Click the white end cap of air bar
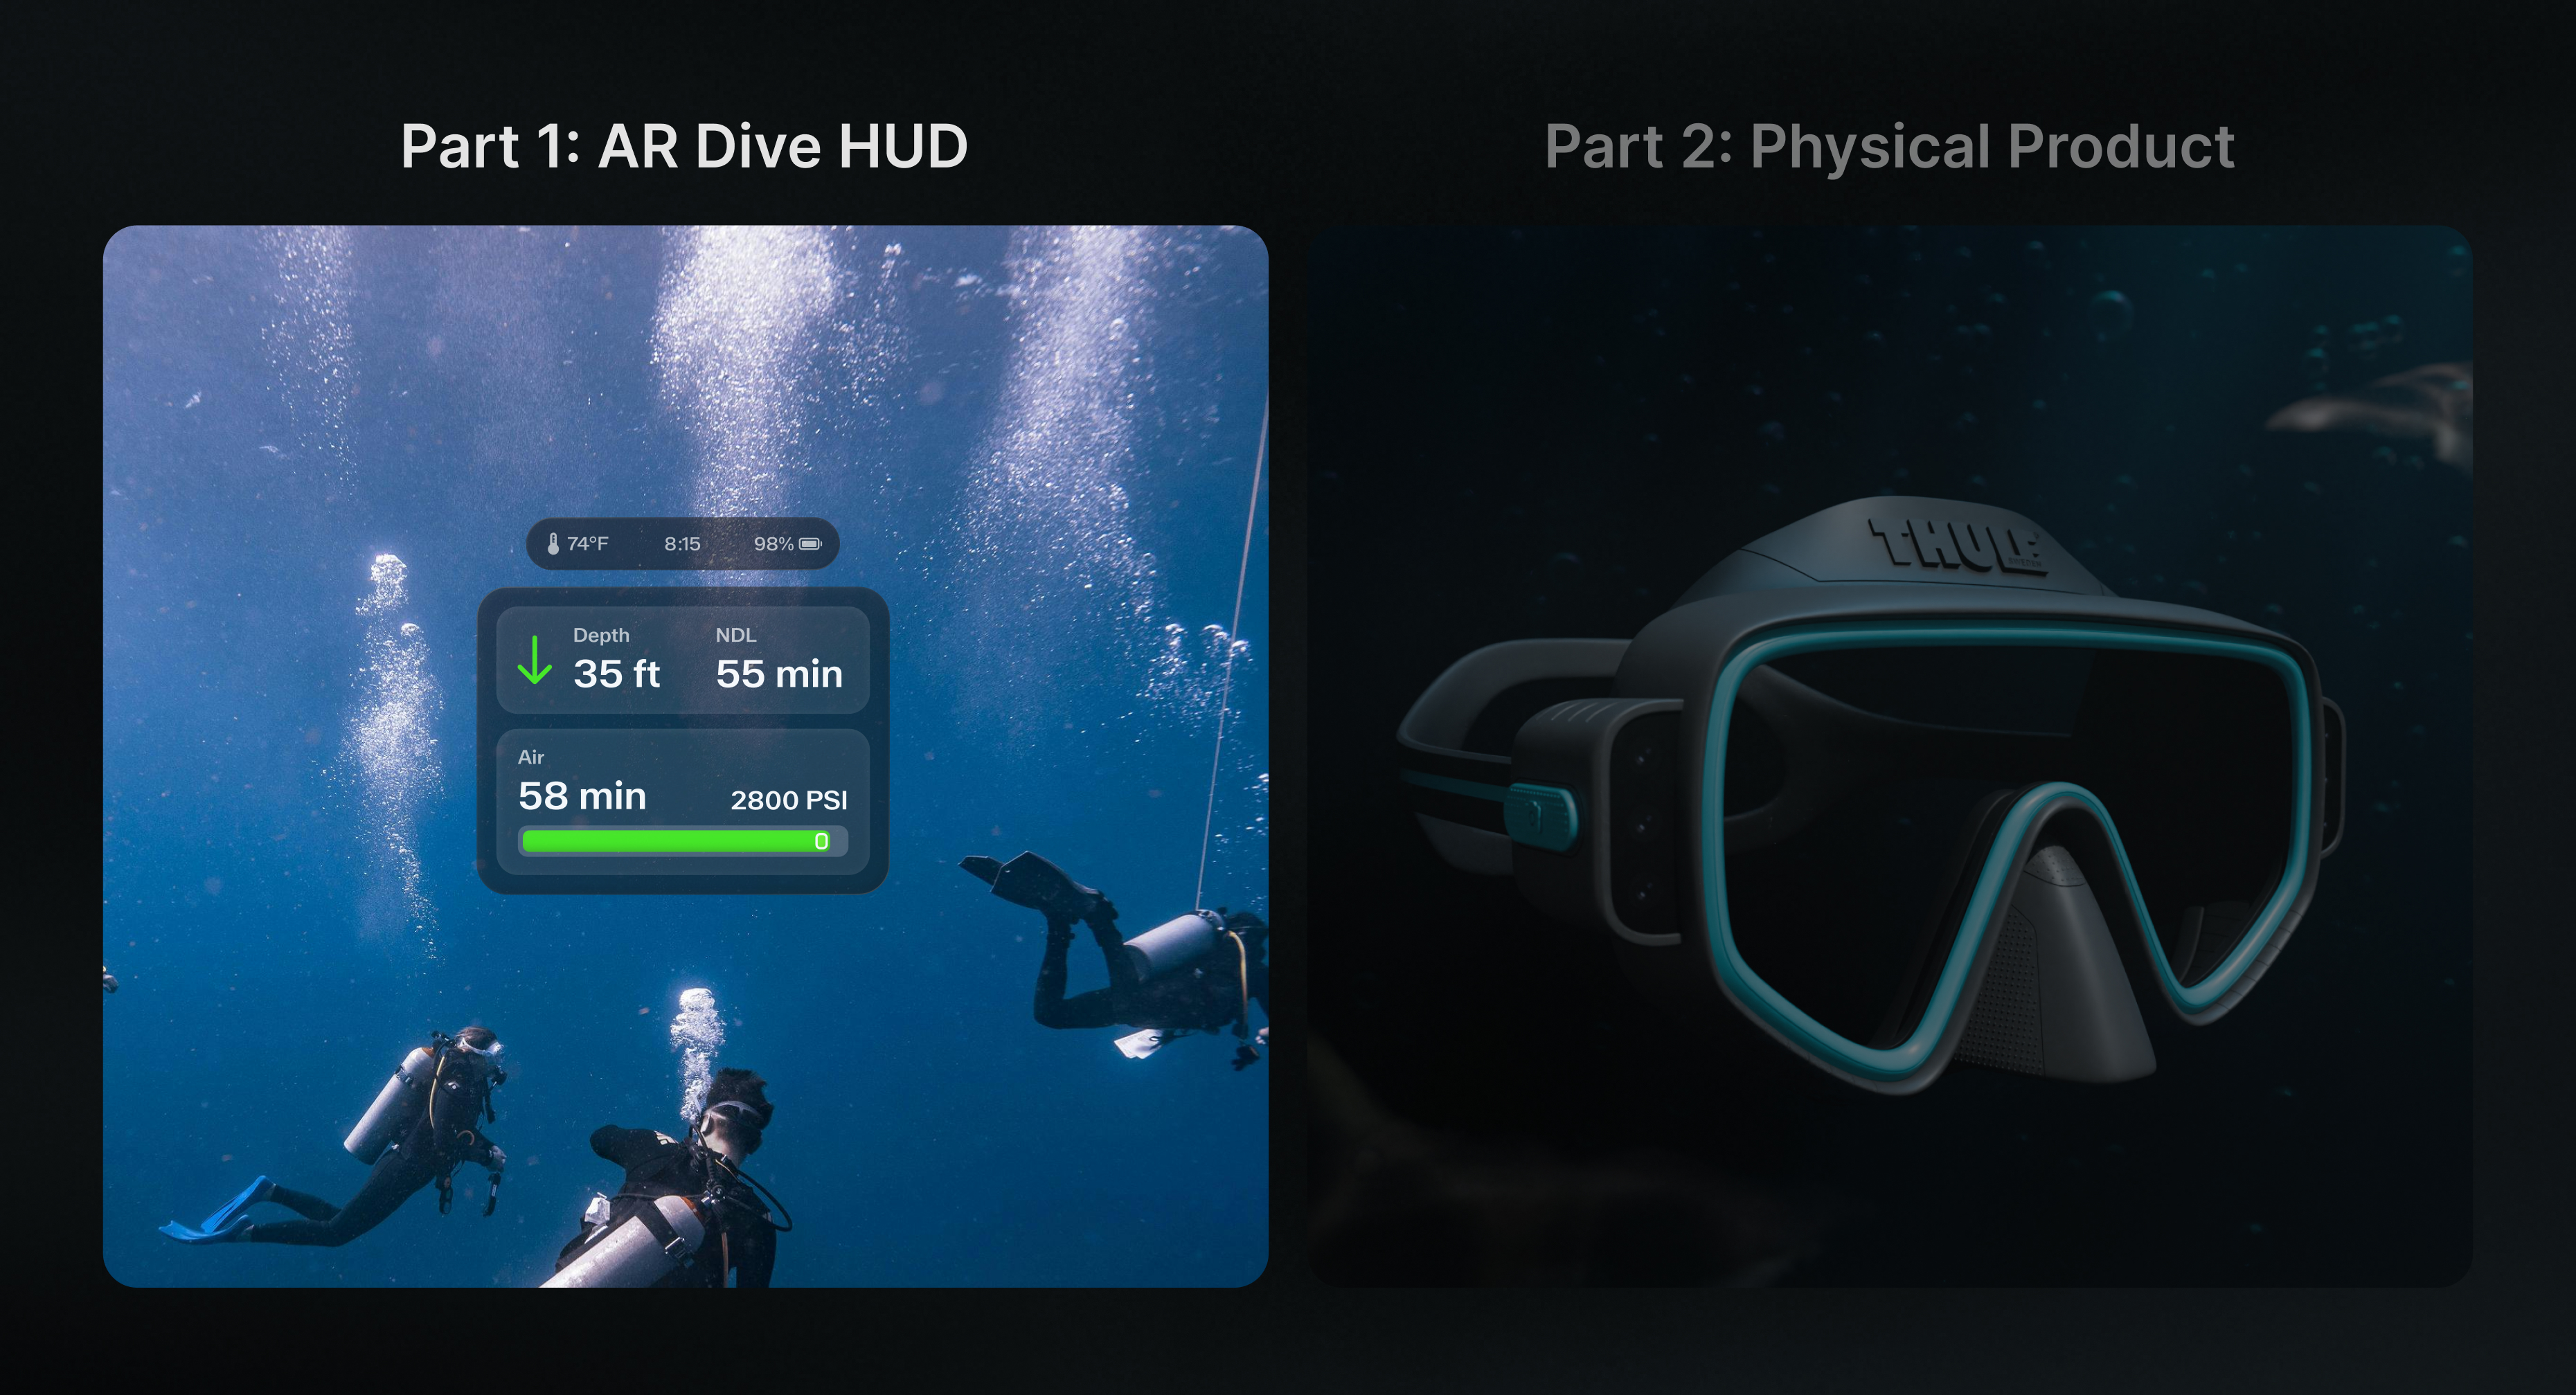 point(821,841)
